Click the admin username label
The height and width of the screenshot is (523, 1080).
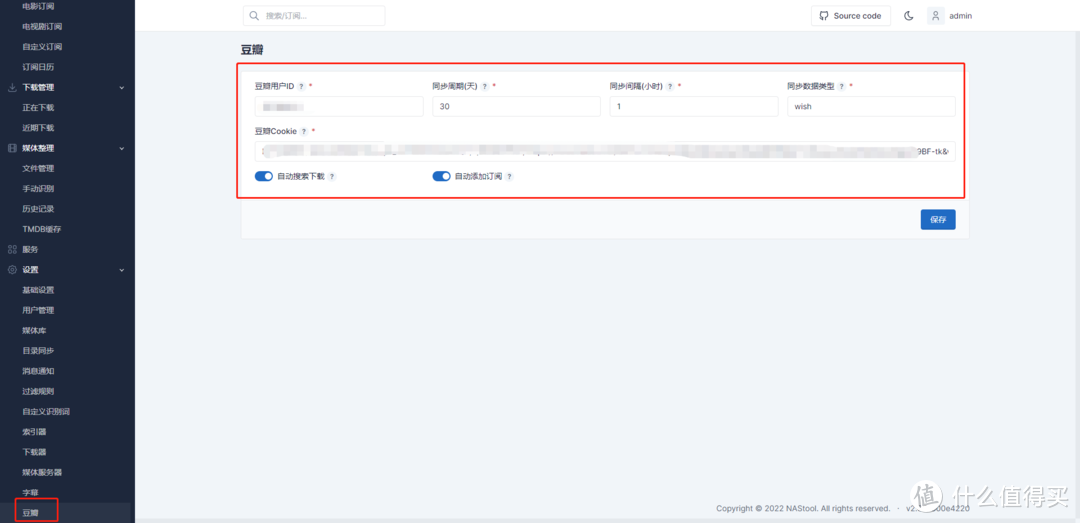coord(960,16)
